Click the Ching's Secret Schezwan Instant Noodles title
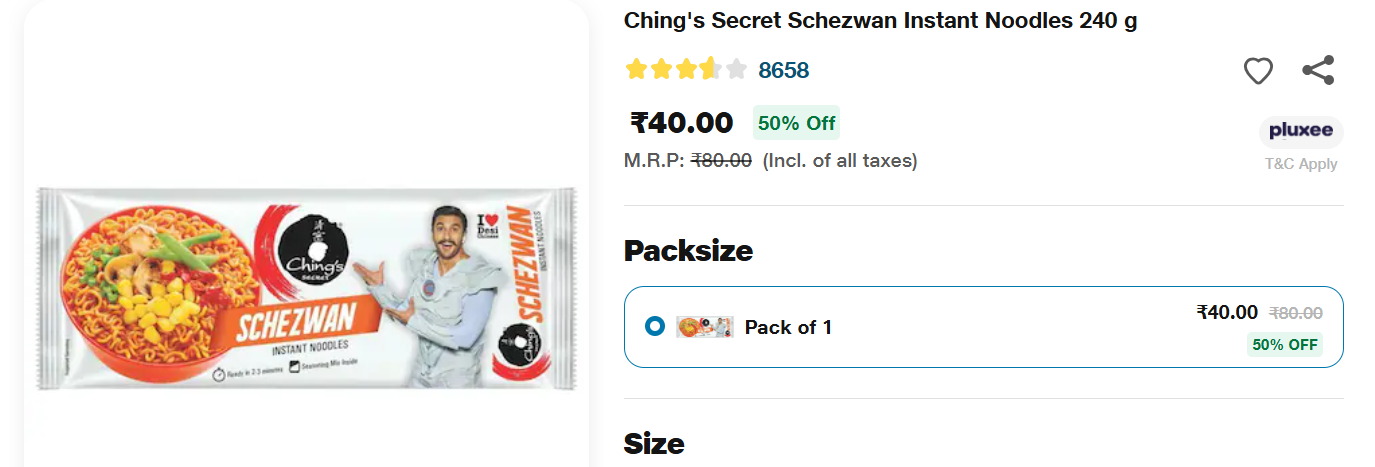The height and width of the screenshot is (467, 1375). click(880, 20)
